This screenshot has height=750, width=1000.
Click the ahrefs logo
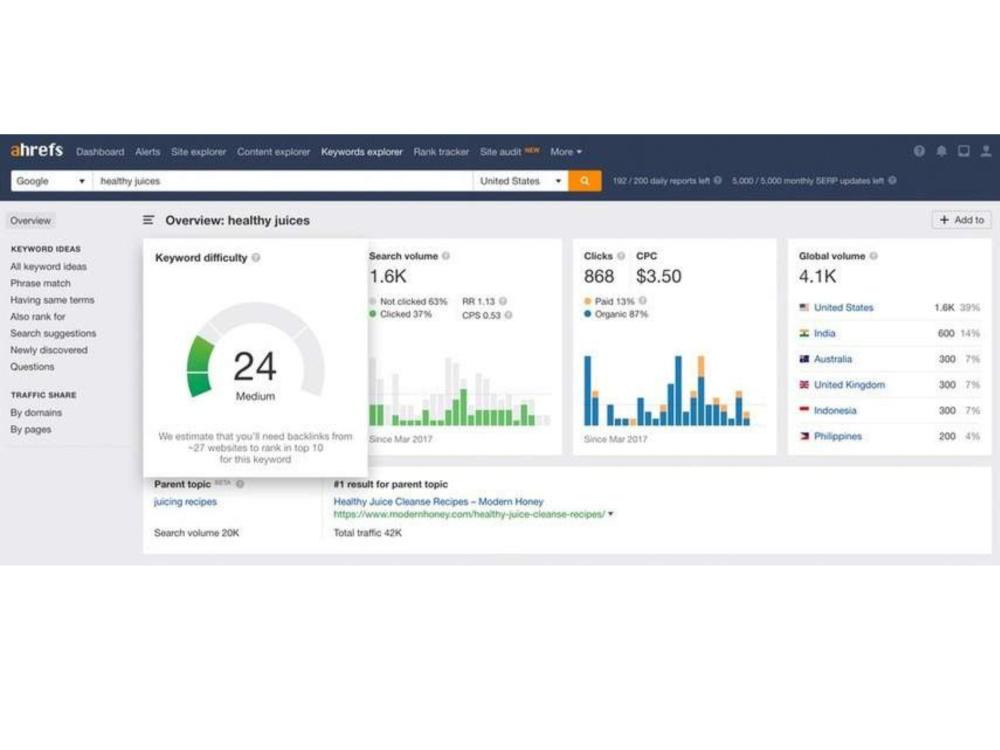pos(36,151)
